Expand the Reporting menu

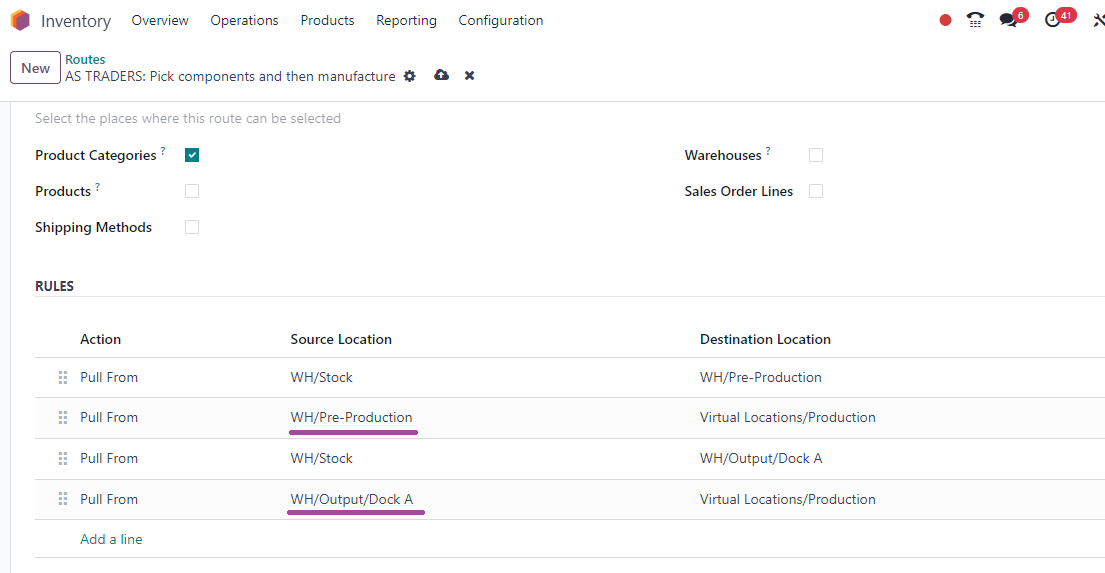tap(407, 20)
